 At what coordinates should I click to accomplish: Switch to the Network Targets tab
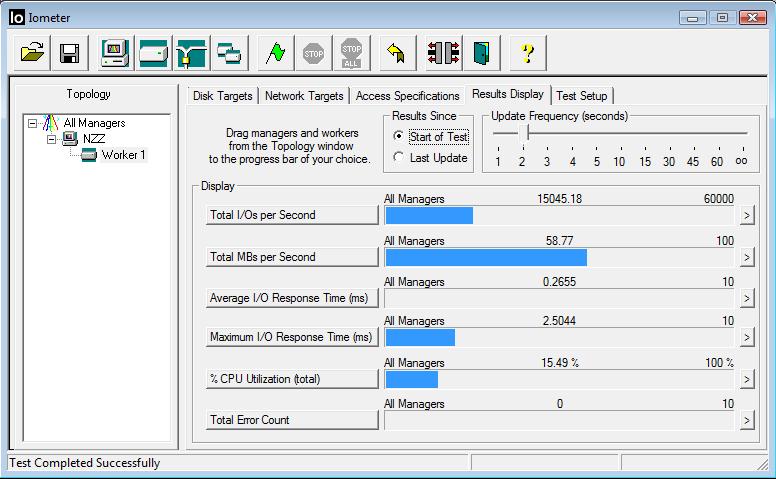coord(304,96)
